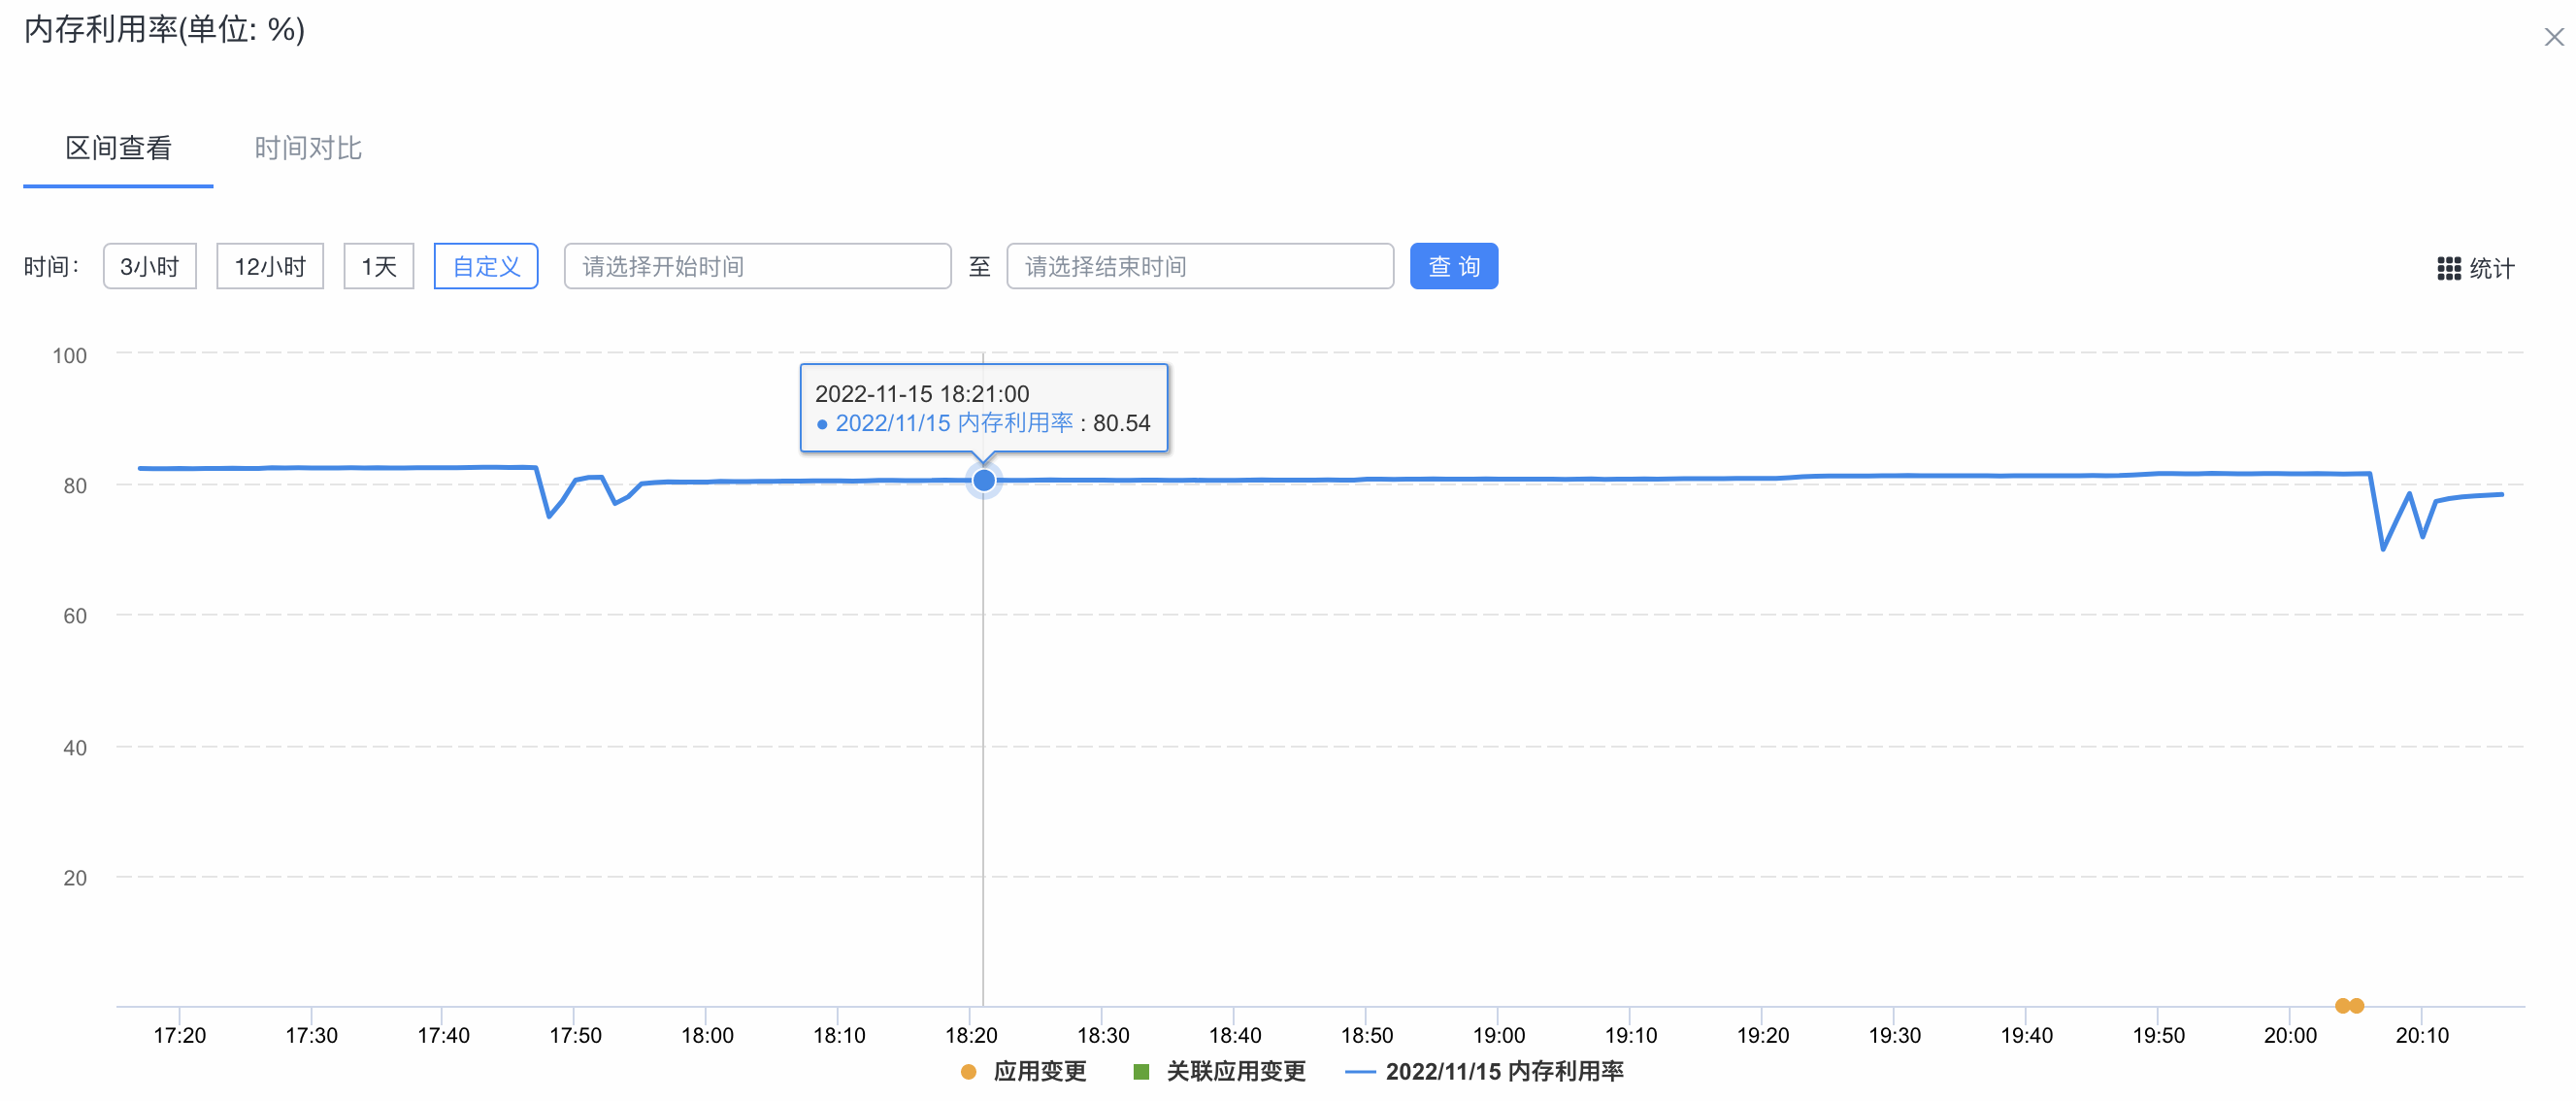The height and width of the screenshot is (1101, 2576).
Task: Click the highlighted 18:21 data point
Action: (x=983, y=481)
